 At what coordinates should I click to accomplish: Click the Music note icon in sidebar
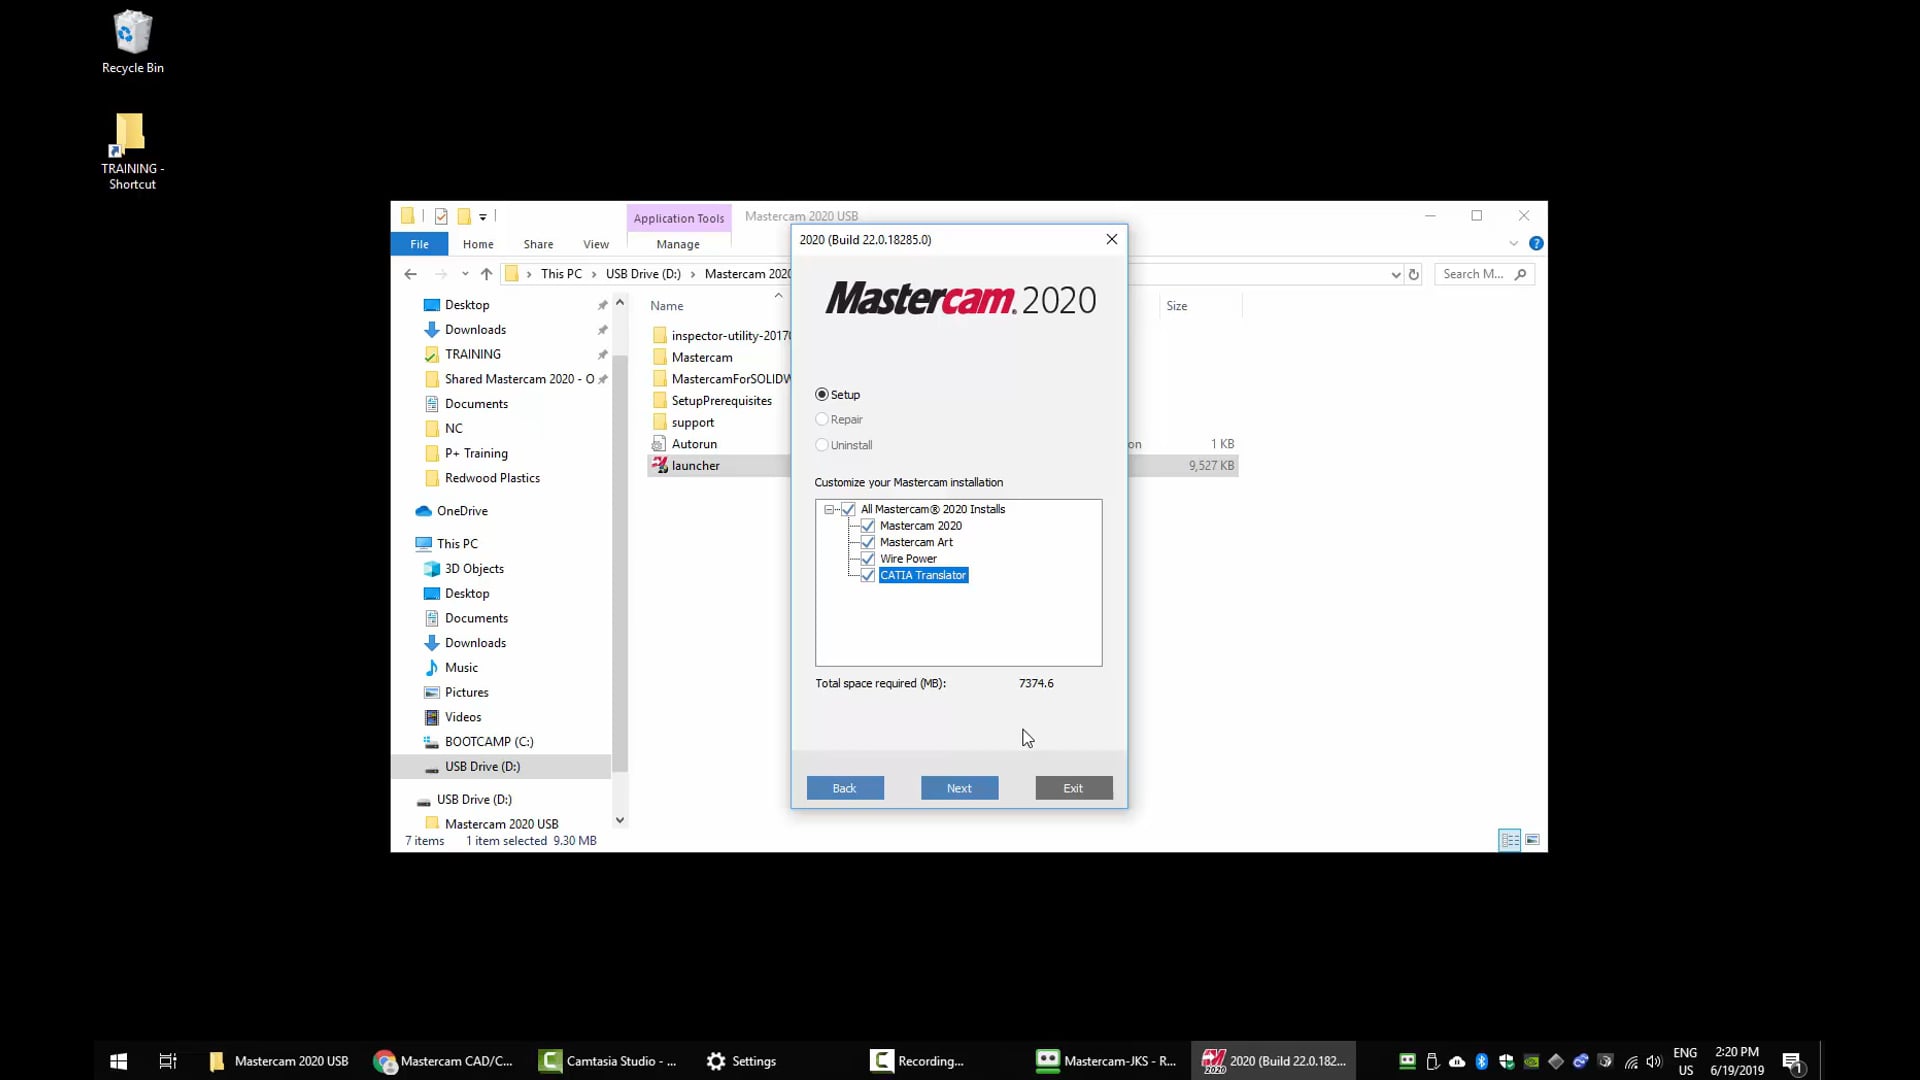pos(432,668)
